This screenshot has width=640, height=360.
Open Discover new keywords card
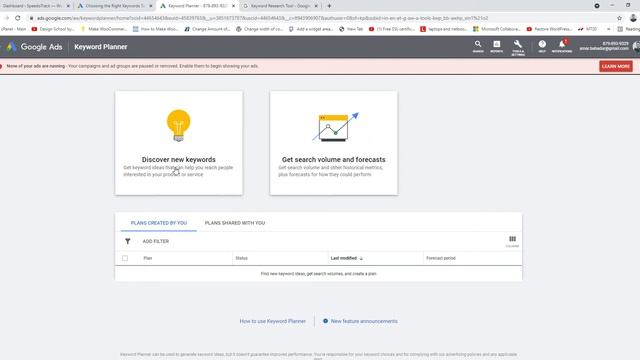point(179,143)
